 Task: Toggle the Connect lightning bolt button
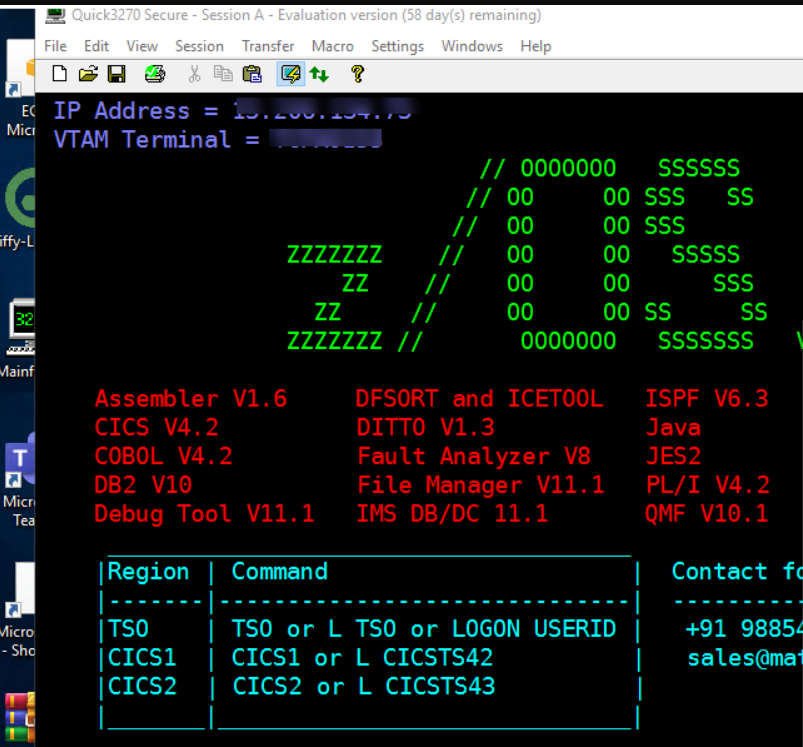(291, 74)
